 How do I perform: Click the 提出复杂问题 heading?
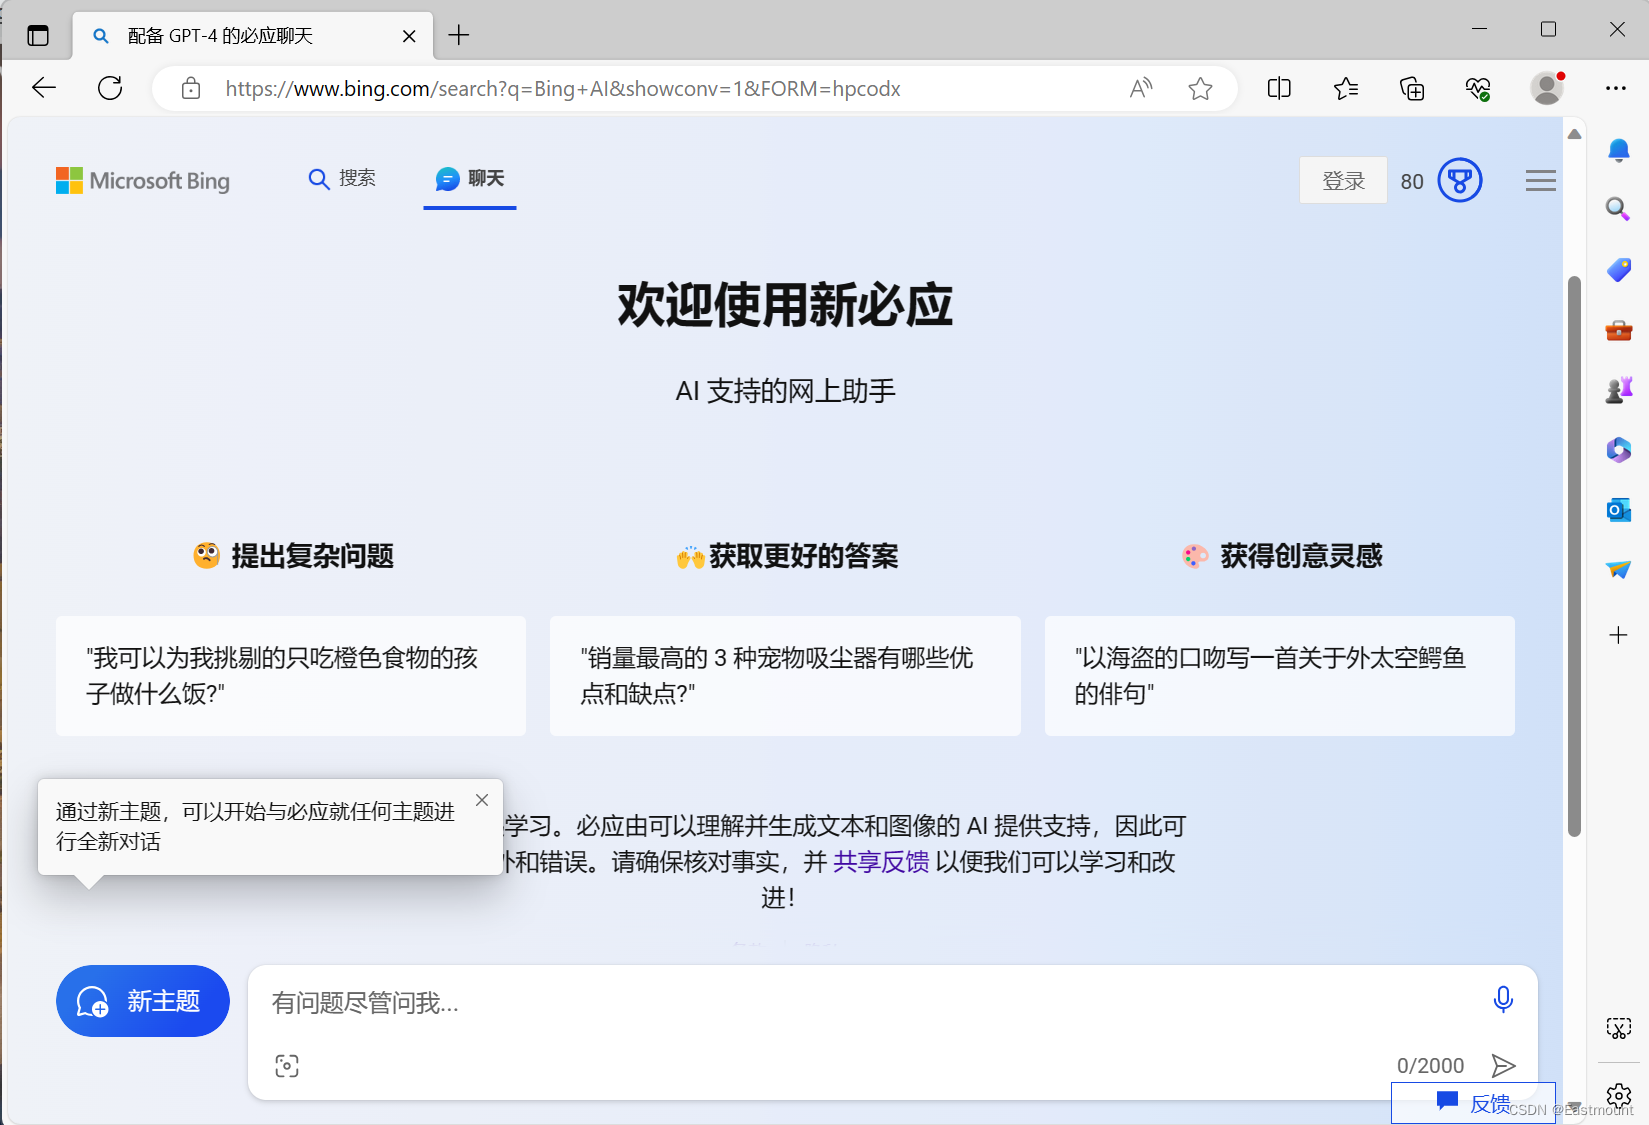(294, 556)
